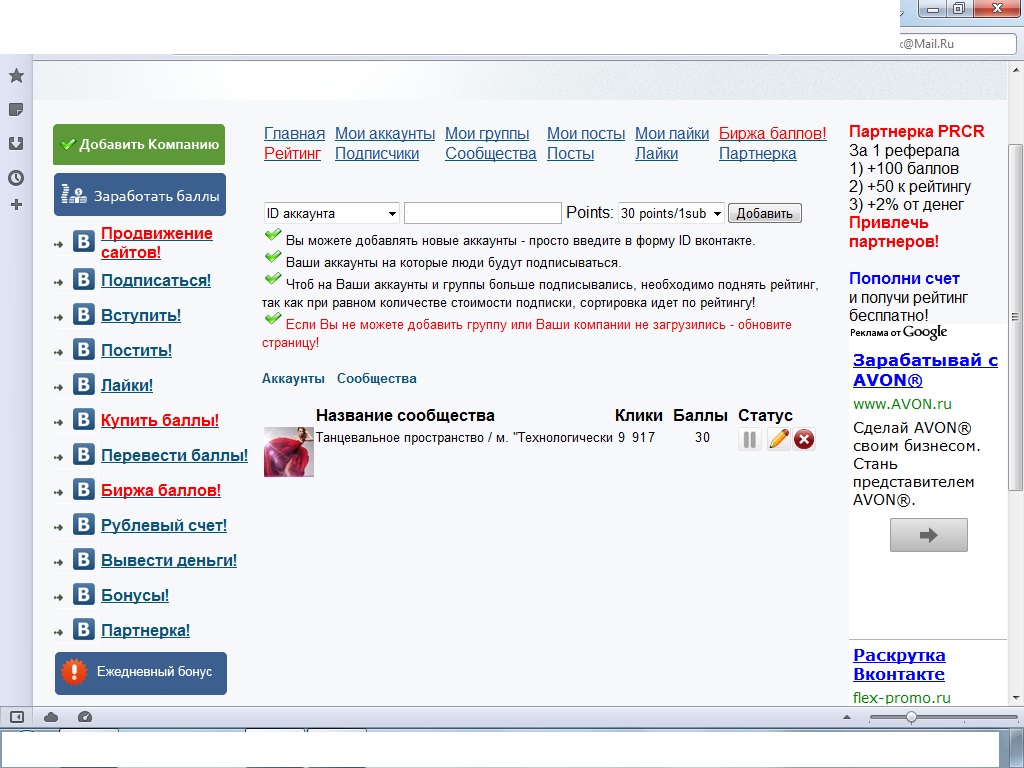
Task: Open the history clock icon in sidebar
Action: pos(16,178)
